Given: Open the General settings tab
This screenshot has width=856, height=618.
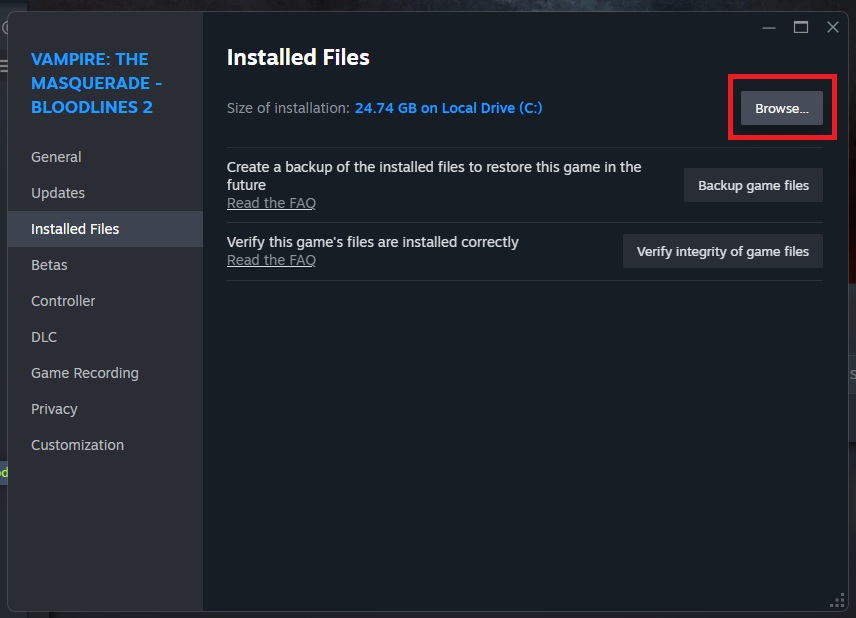Looking at the screenshot, I should (56, 157).
